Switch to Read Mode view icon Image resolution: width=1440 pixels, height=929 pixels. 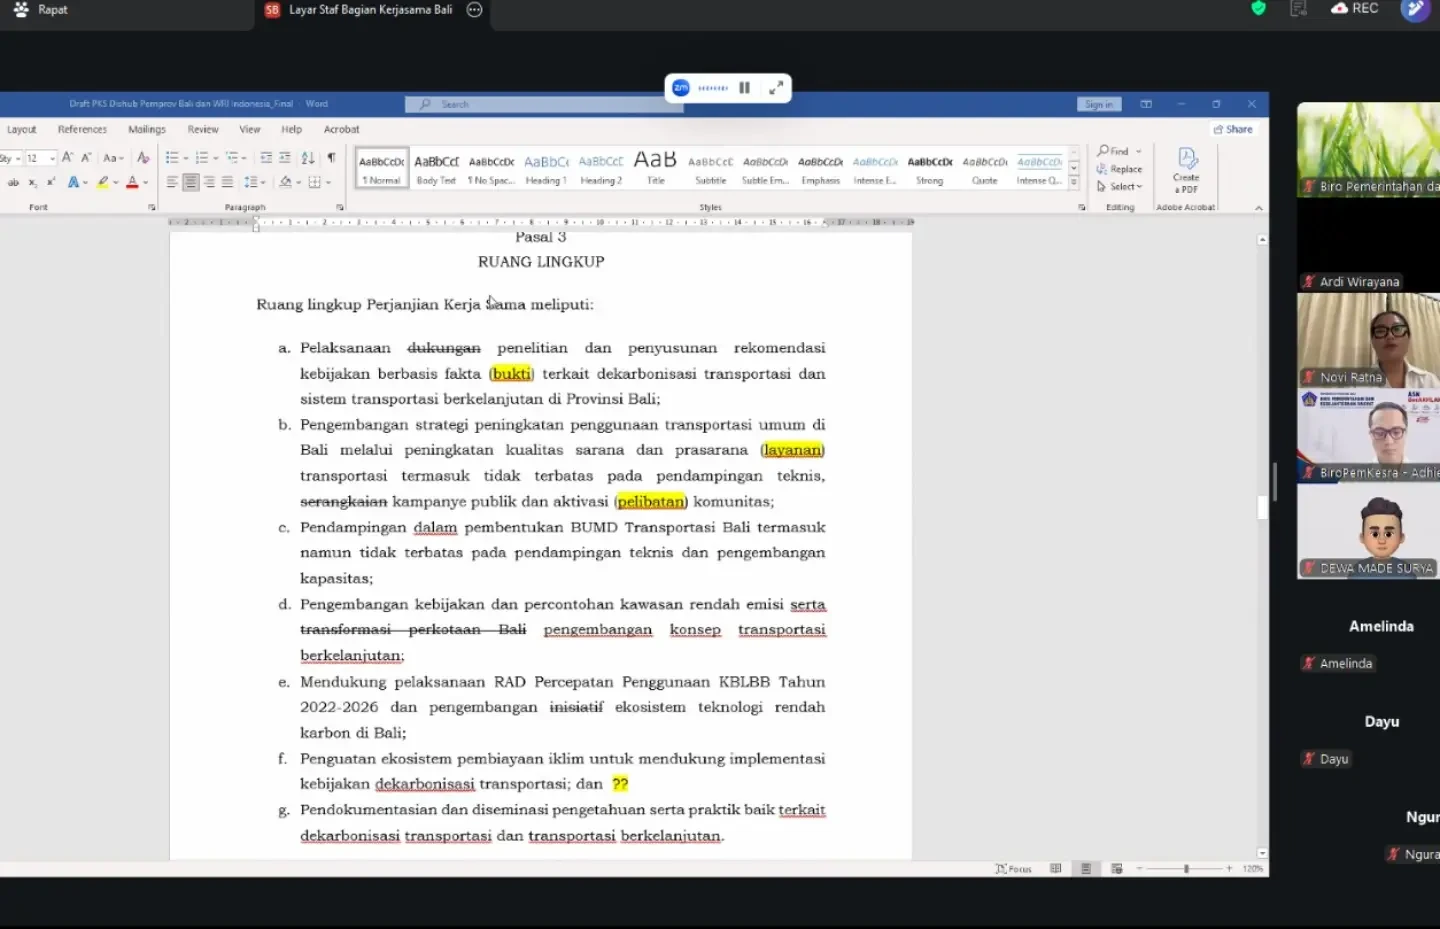[1055, 868]
